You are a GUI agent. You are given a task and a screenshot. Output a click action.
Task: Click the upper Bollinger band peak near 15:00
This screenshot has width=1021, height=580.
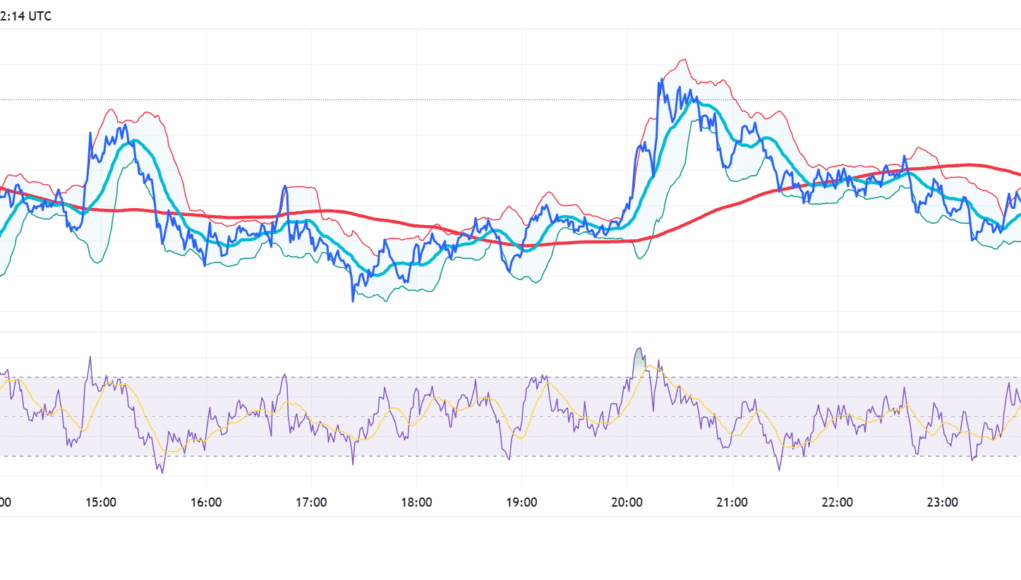click(112, 111)
